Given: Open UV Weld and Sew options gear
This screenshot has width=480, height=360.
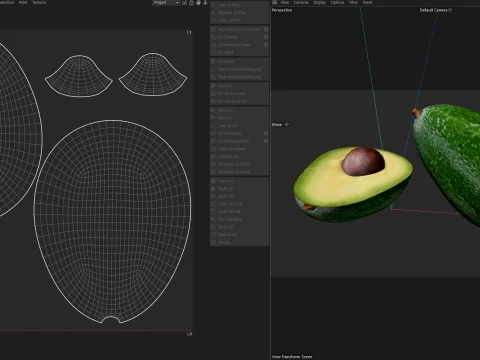Looking at the screenshot, I should [x=266, y=45].
